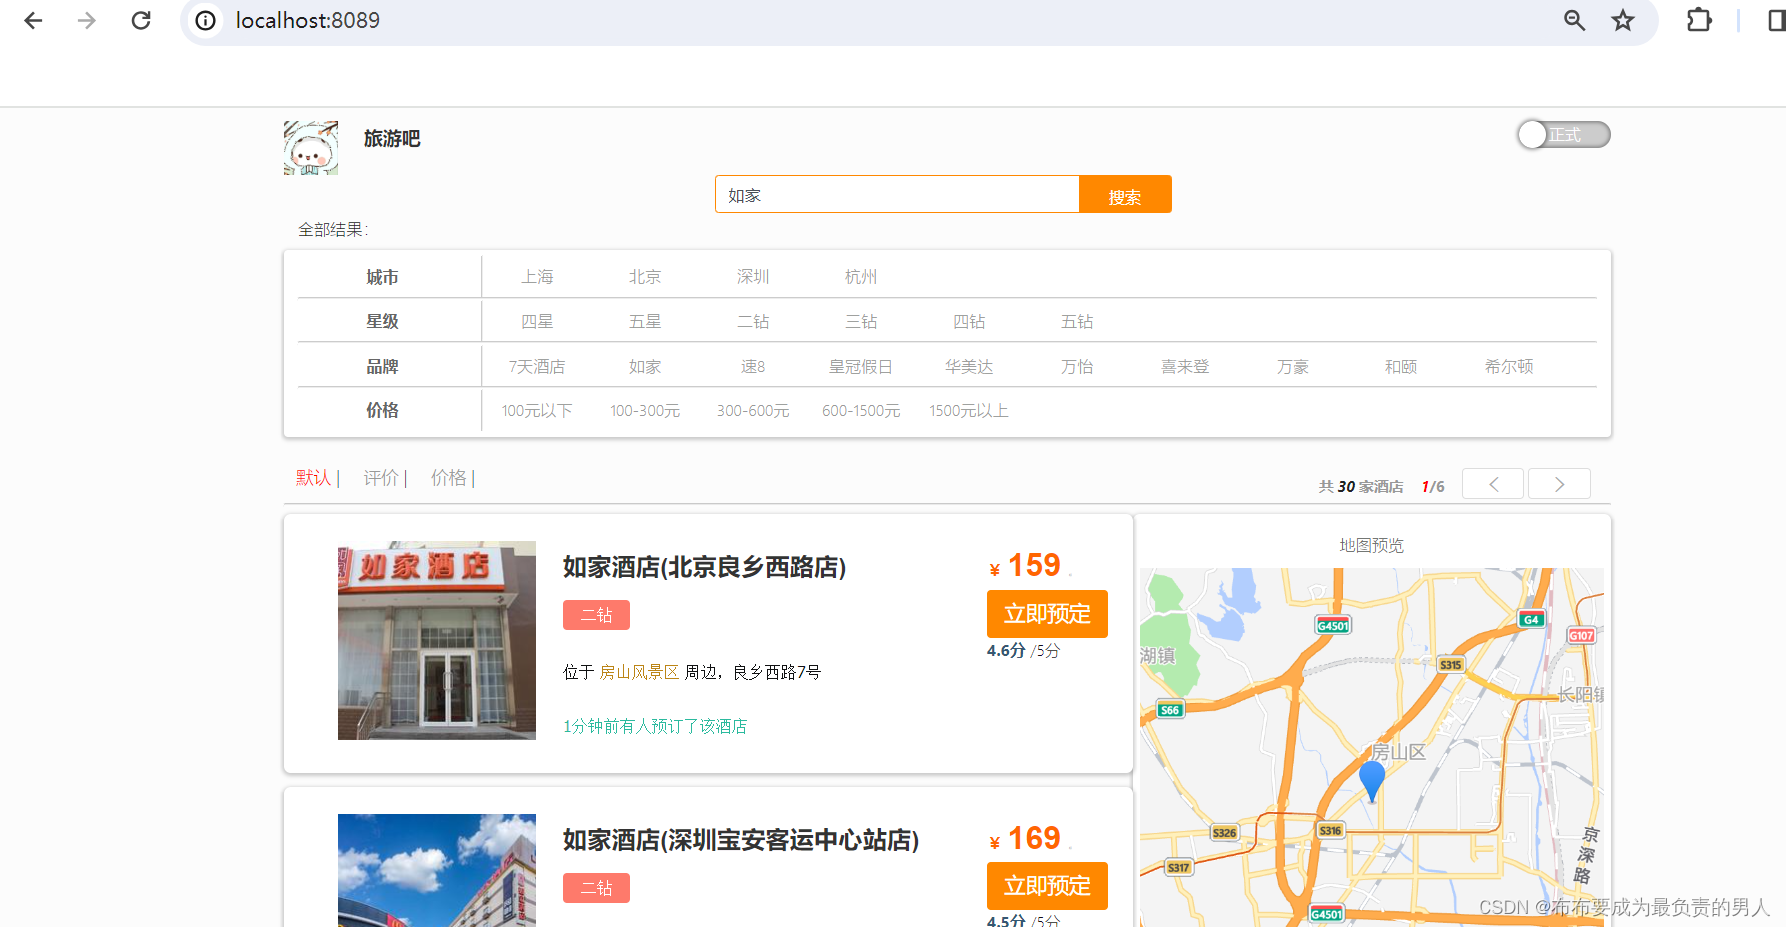Select the 四星 star rating filter

(537, 322)
